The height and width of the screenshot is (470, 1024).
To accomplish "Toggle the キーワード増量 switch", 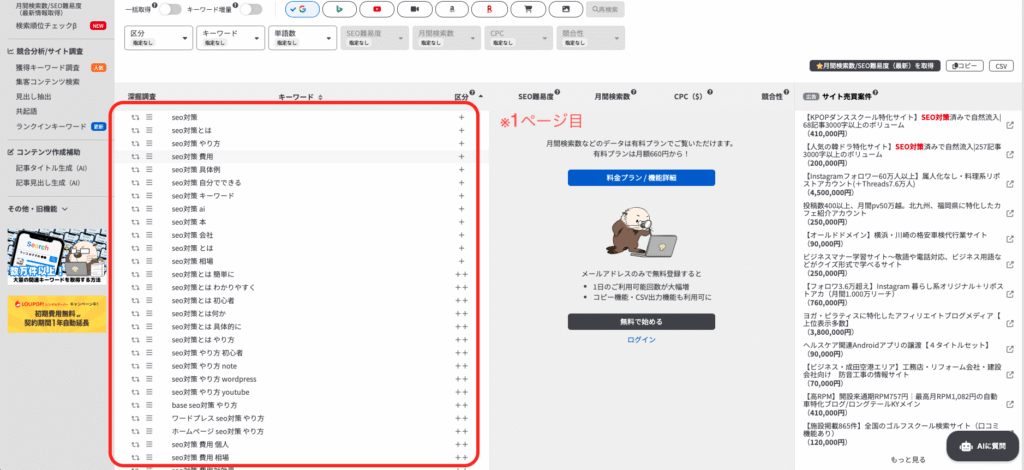I will coord(251,9).
